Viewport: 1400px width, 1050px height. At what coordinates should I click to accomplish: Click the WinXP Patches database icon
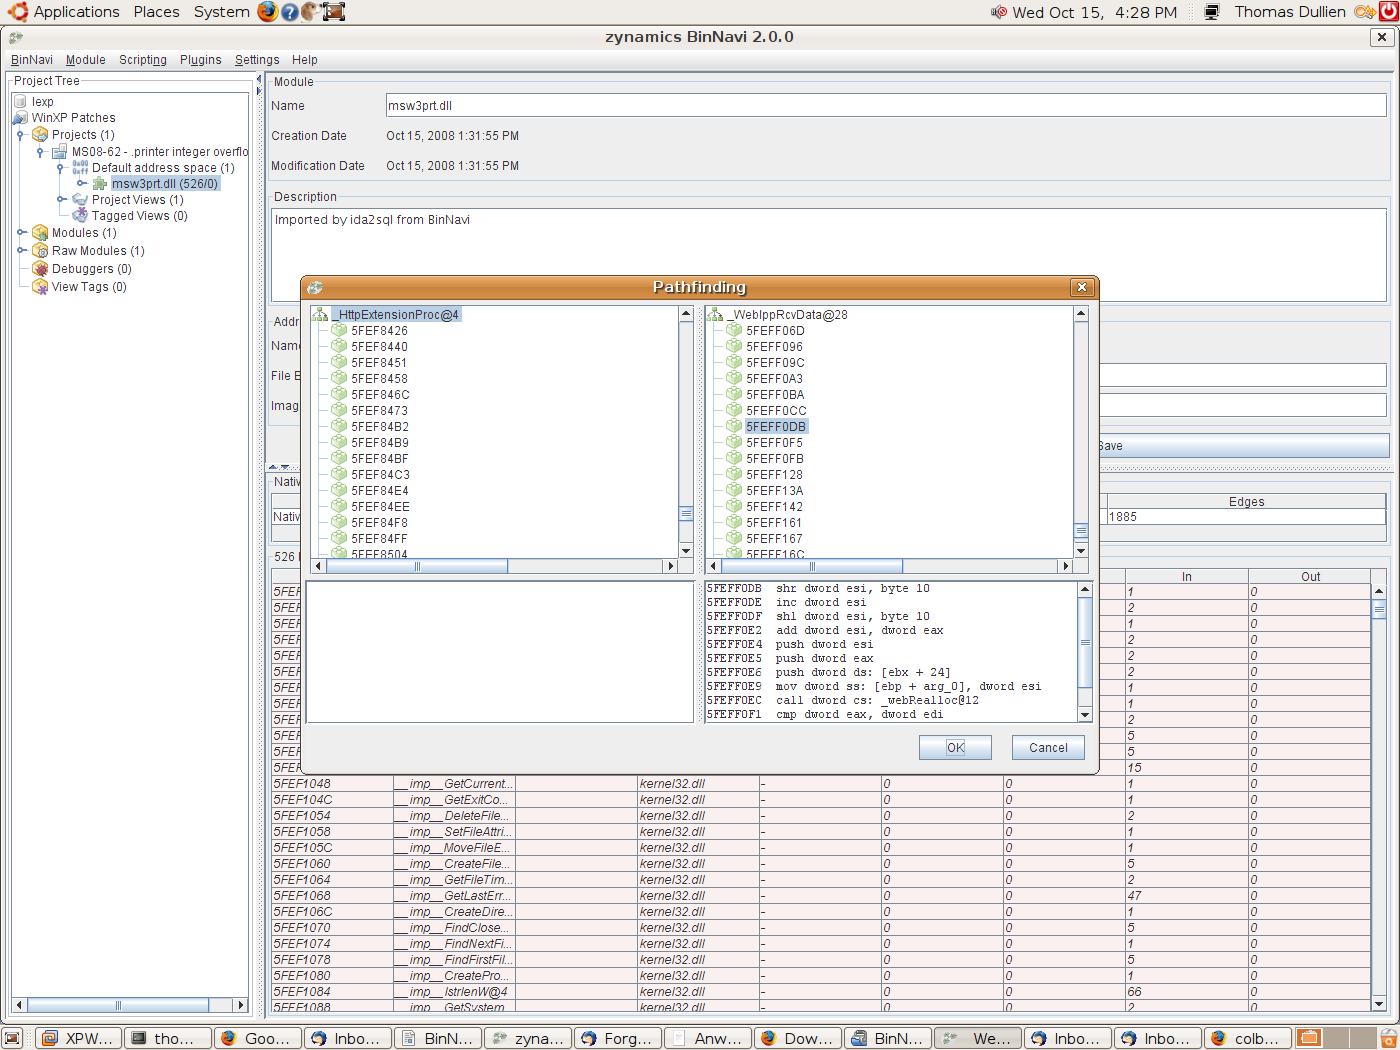click(x=20, y=118)
